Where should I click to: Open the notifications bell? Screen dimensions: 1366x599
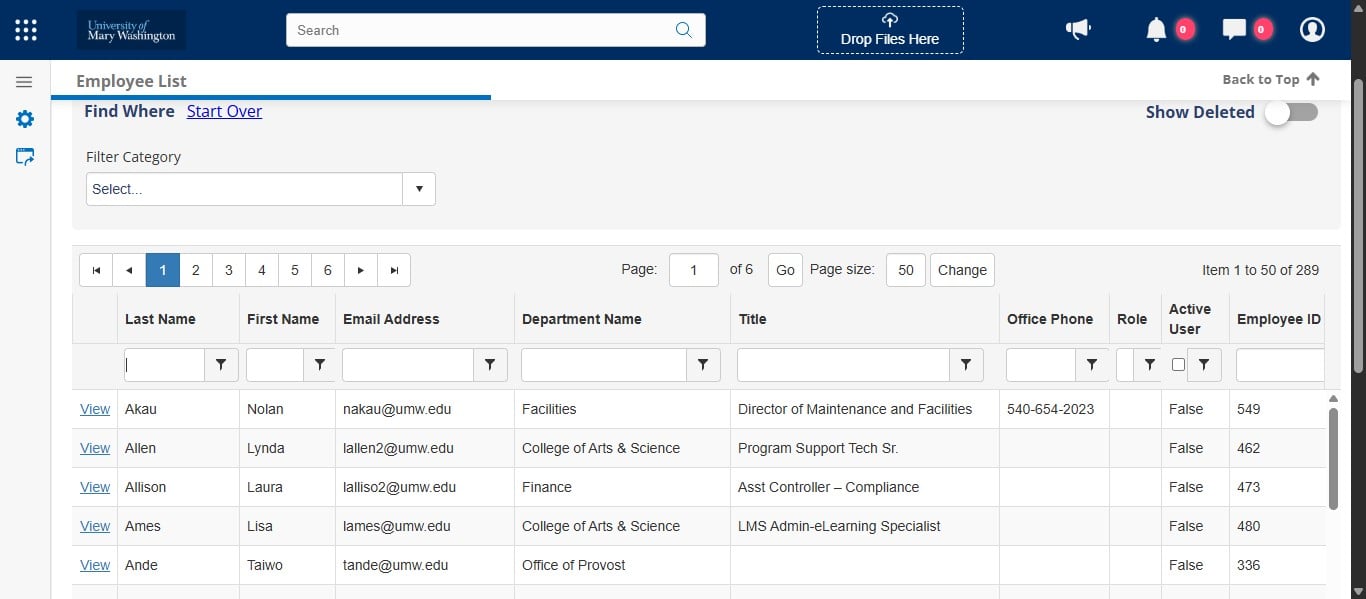pos(1158,29)
